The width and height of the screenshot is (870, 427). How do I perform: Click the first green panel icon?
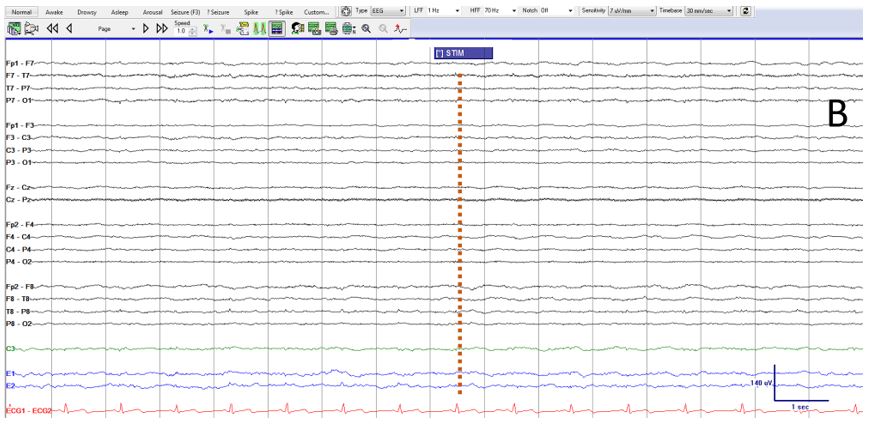[314, 28]
